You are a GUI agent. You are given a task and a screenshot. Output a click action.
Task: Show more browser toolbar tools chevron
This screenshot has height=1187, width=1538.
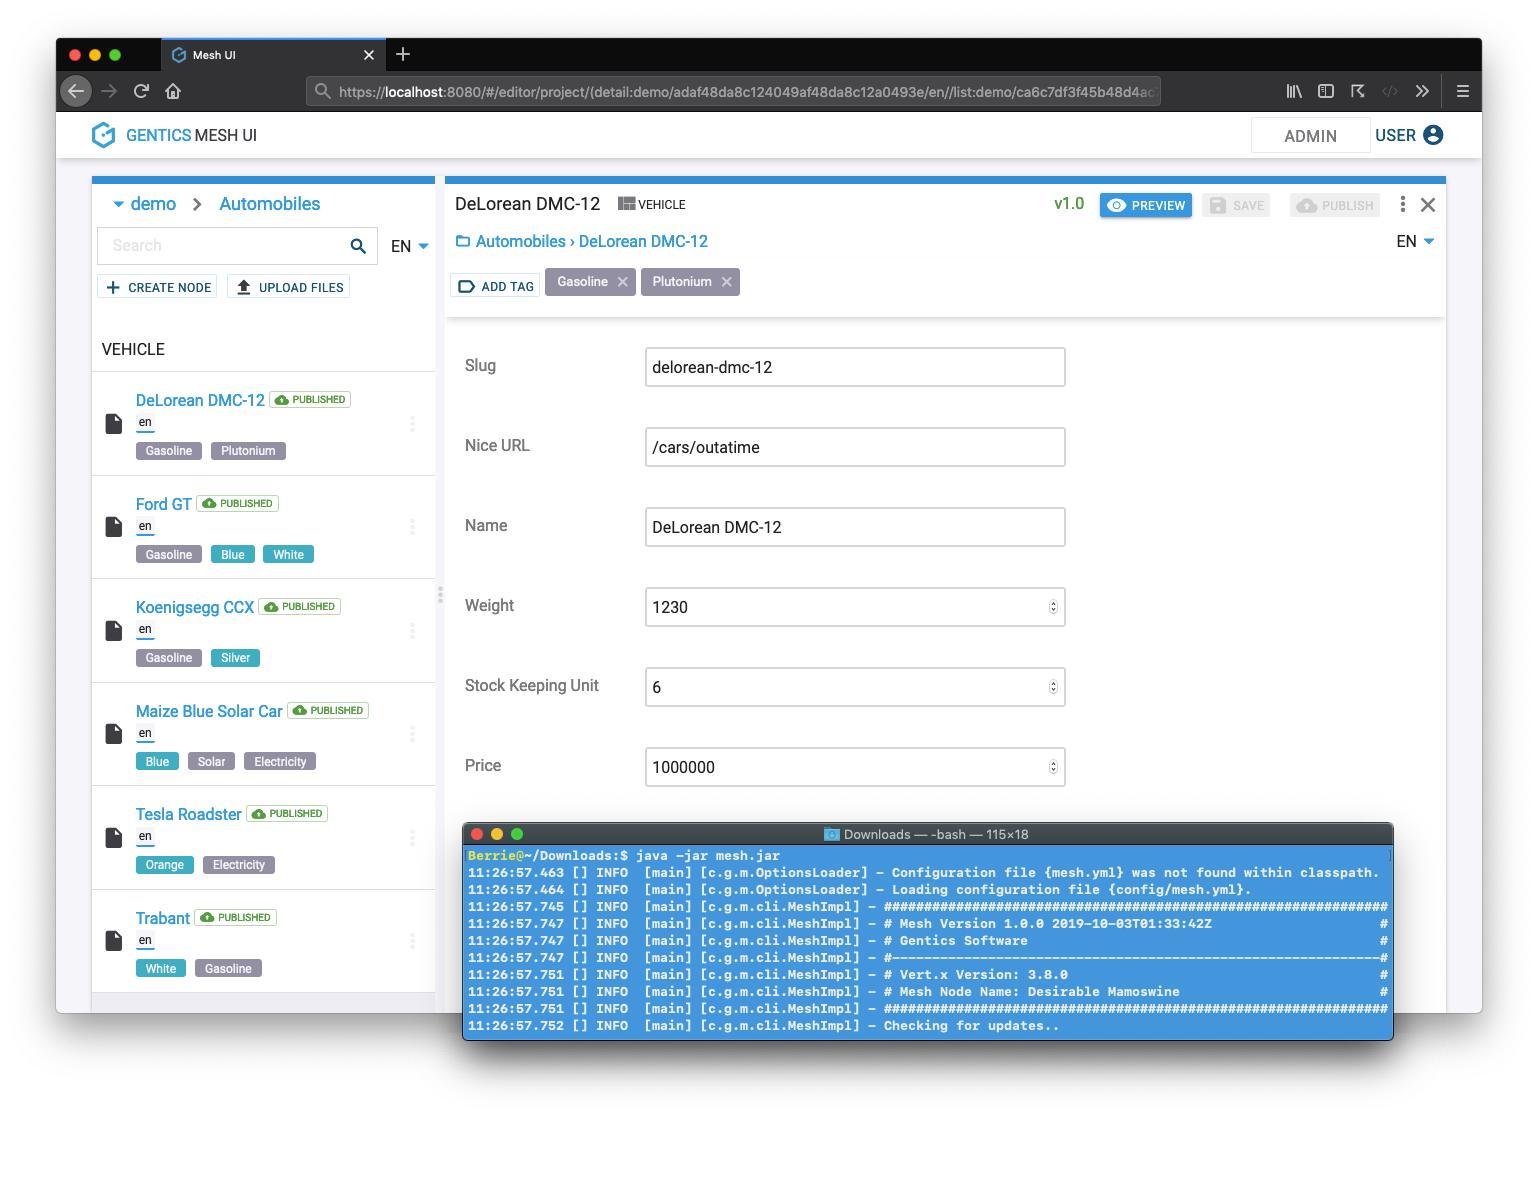tap(1422, 91)
